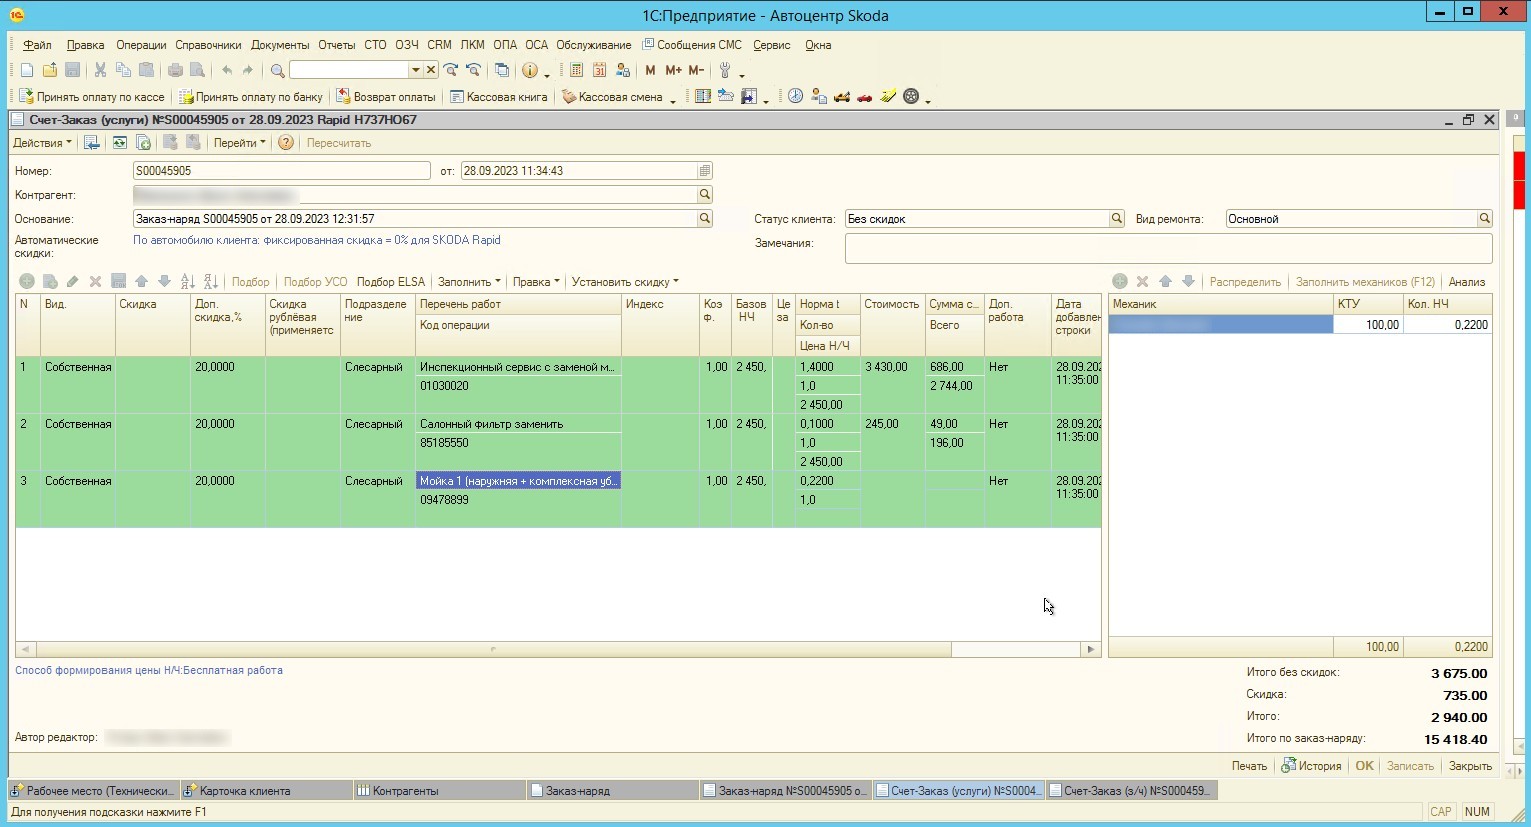Image resolution: width=1531 pixels, height=827 pixels.
Task: Click the red car toolbar icon
Action: (x=864, y=97)
